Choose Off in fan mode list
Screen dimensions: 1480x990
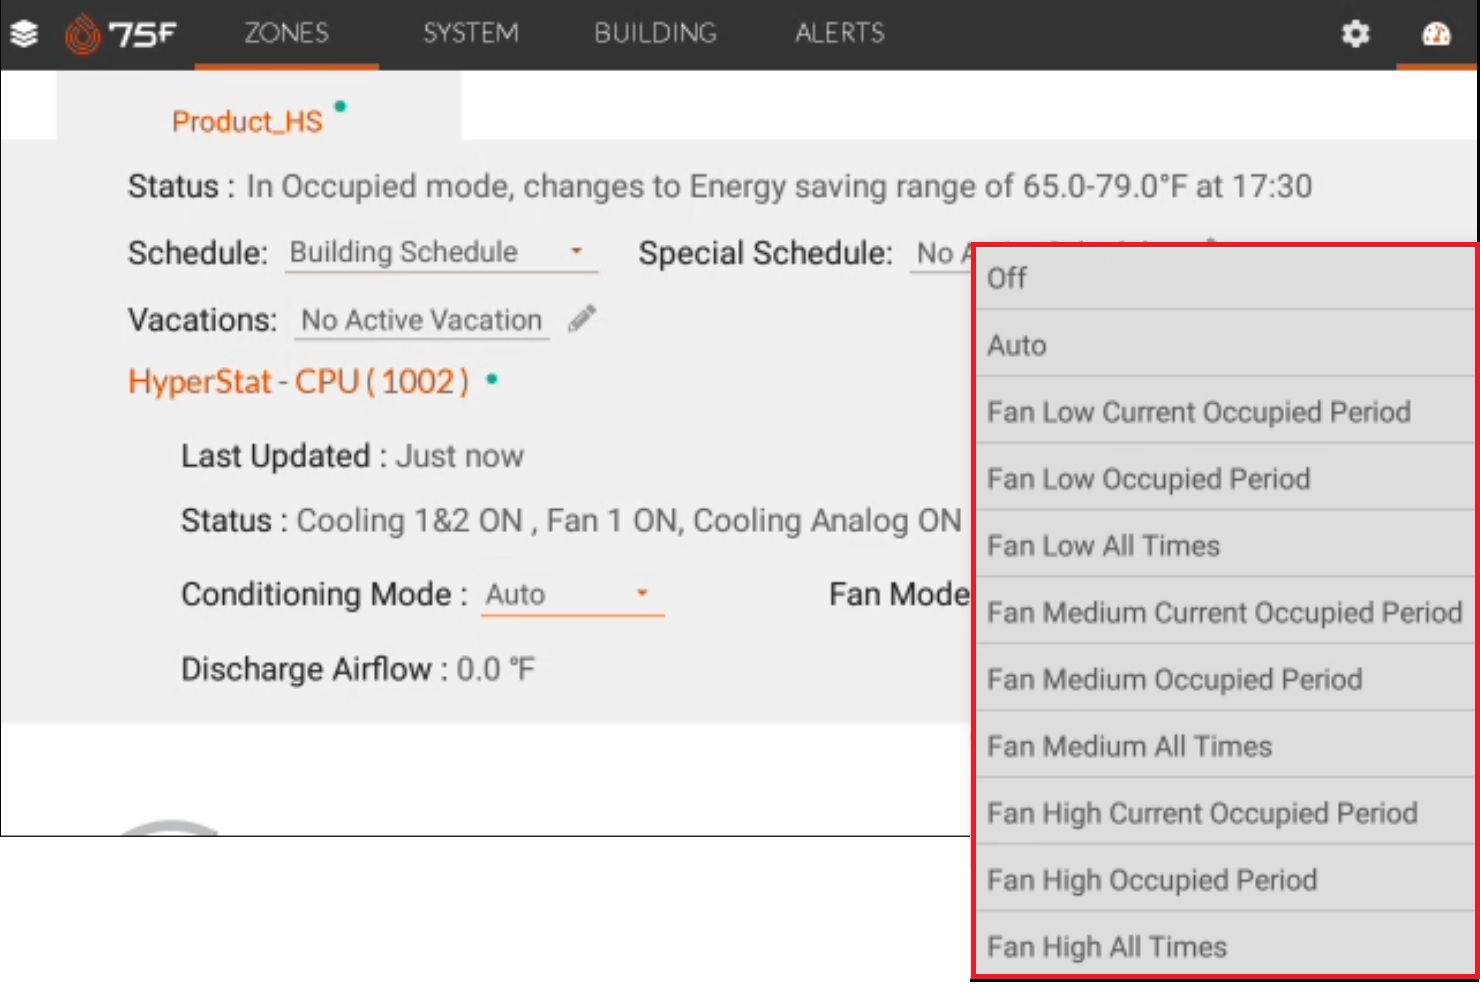[1225, 278]
